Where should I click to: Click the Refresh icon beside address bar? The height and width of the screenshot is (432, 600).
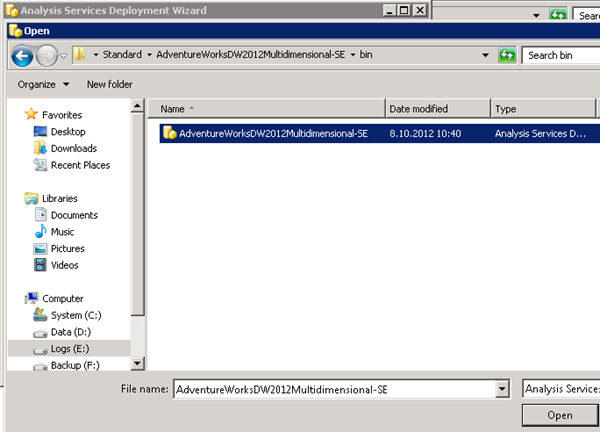pyautogui.click(x=507, y=55)
